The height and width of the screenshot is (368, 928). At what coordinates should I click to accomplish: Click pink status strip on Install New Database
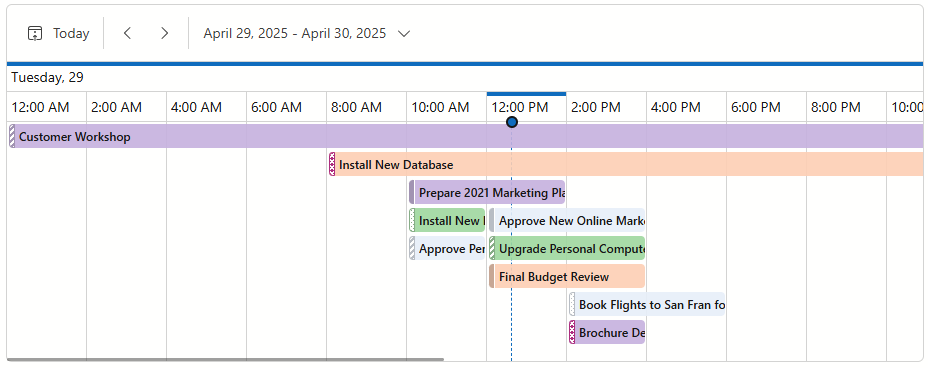coord(332,164)
